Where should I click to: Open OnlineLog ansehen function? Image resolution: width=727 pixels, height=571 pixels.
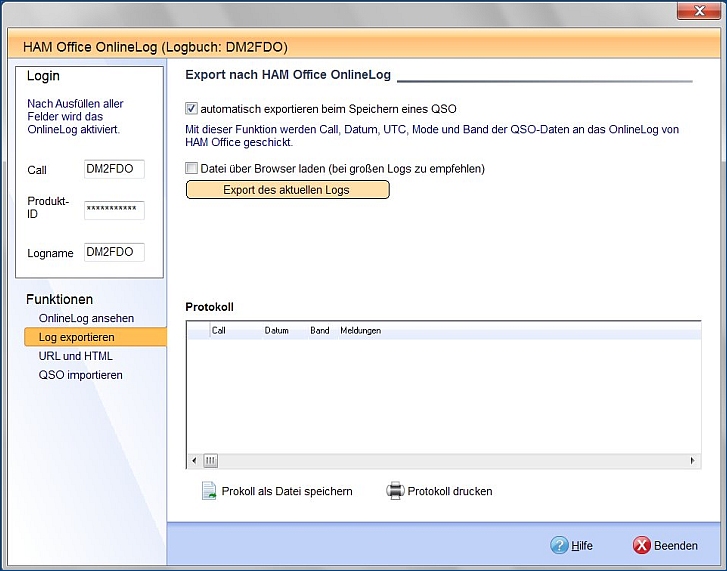86,318
